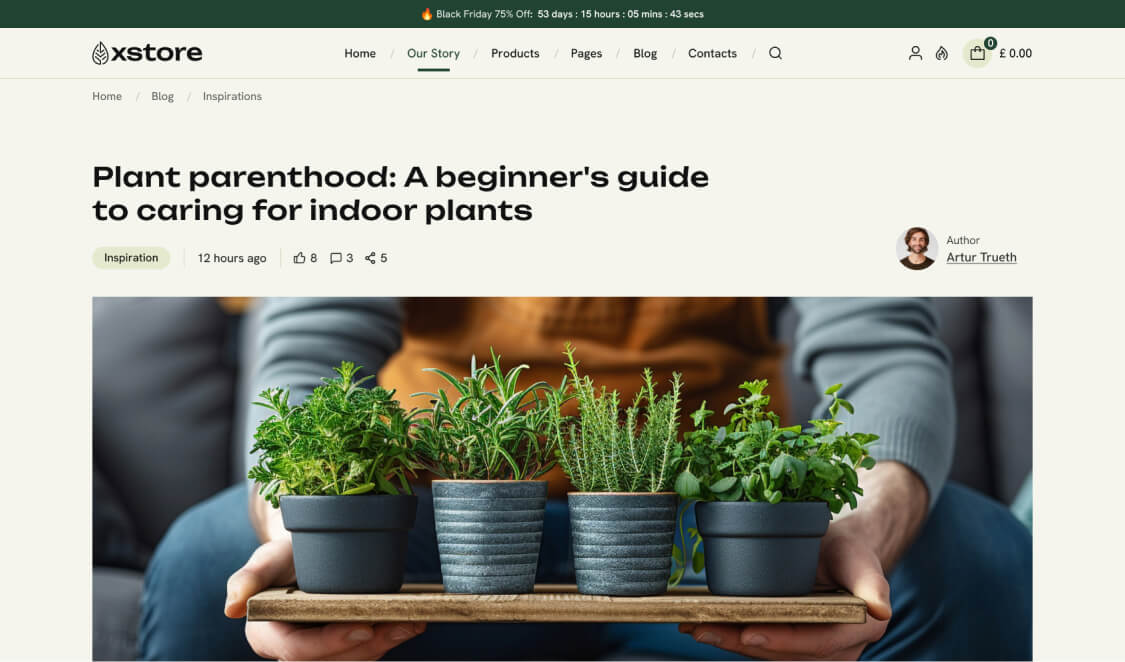Open the shopping cart bag icon
1125x662 pixels.
tap(977, 54)
